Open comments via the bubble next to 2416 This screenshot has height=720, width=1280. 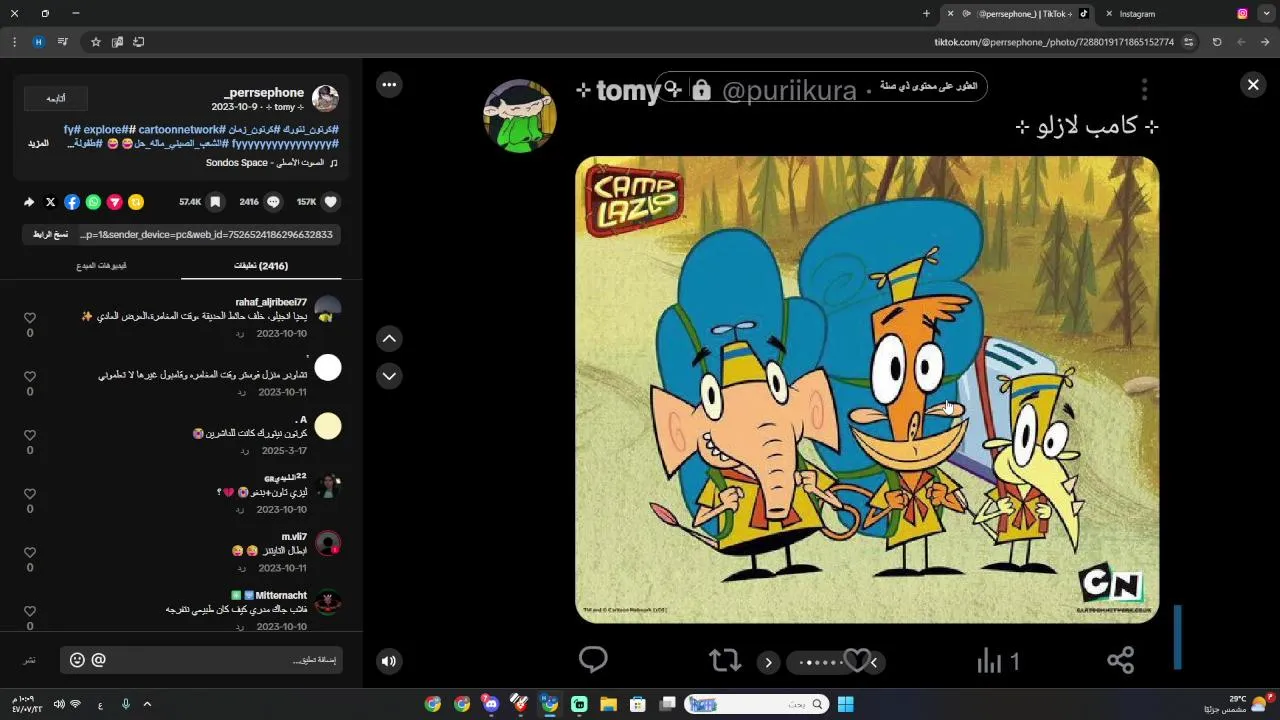(x=273, y=202)
